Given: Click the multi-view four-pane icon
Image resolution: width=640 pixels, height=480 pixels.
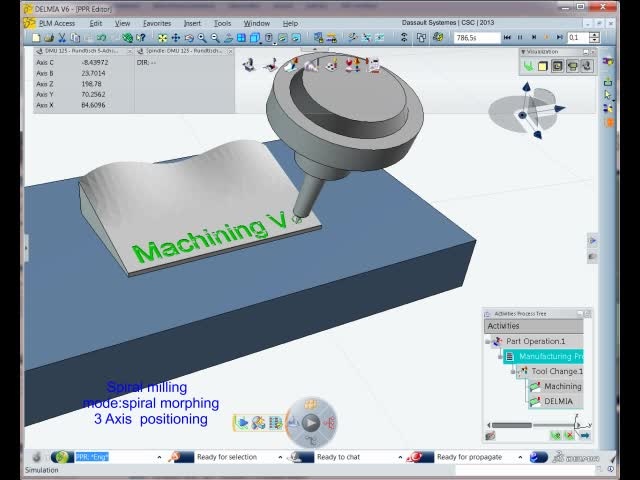Looking at the screenshot, I should (x=241, y=38).
